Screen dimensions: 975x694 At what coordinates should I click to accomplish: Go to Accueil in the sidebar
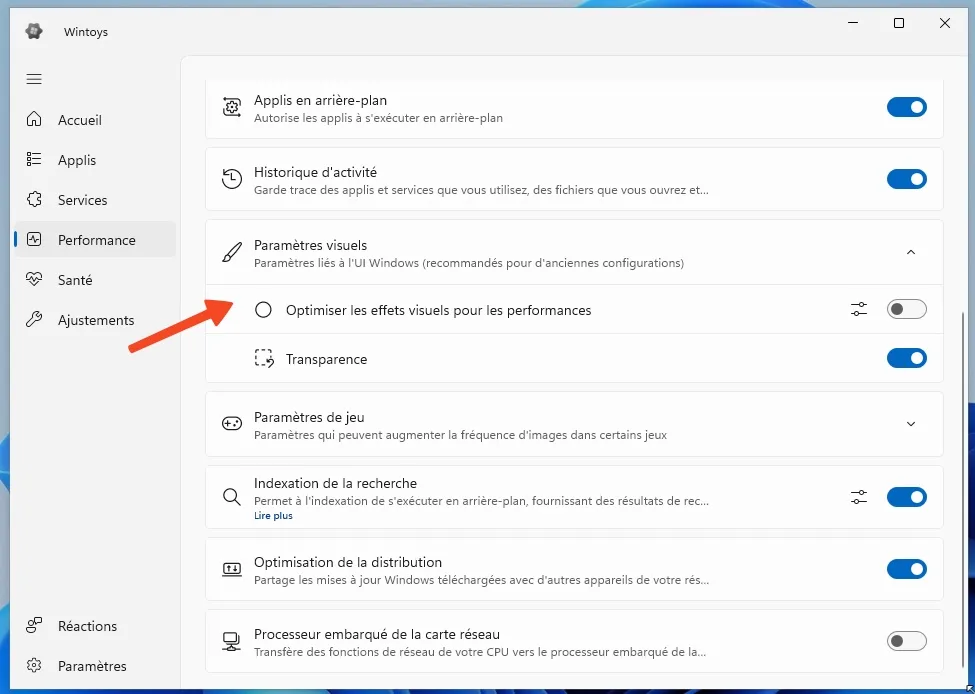pos(80,120)
